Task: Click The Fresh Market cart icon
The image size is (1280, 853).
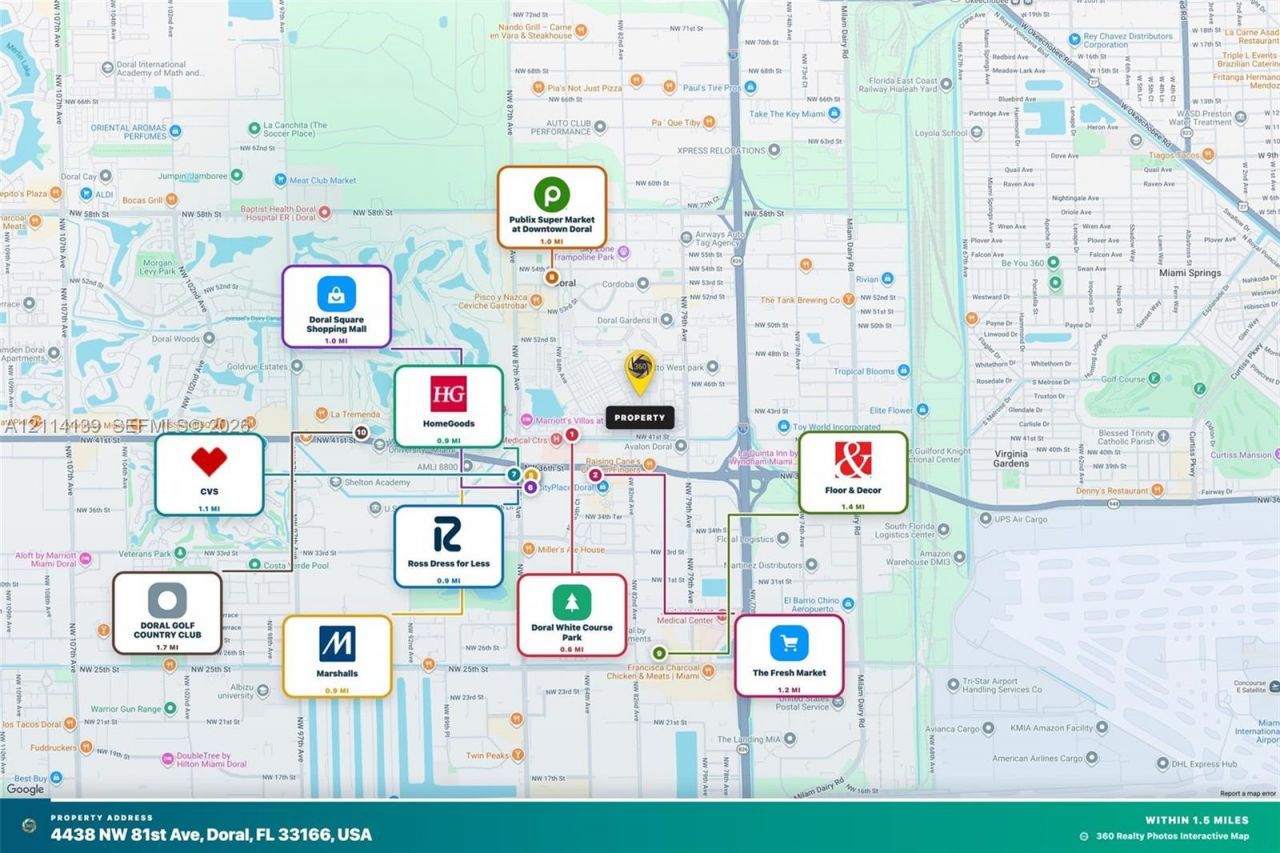Action: coord(789,643)
